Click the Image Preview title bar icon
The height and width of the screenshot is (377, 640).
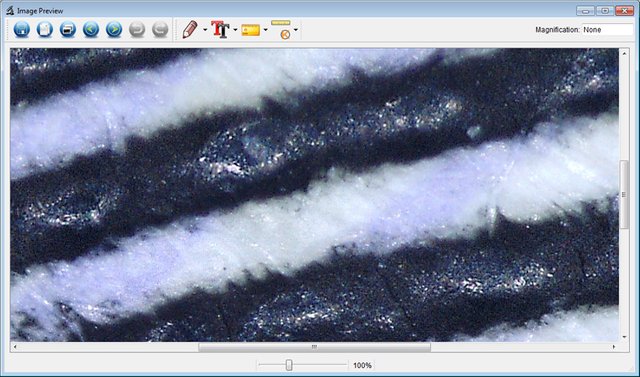[x=10, y=10]
